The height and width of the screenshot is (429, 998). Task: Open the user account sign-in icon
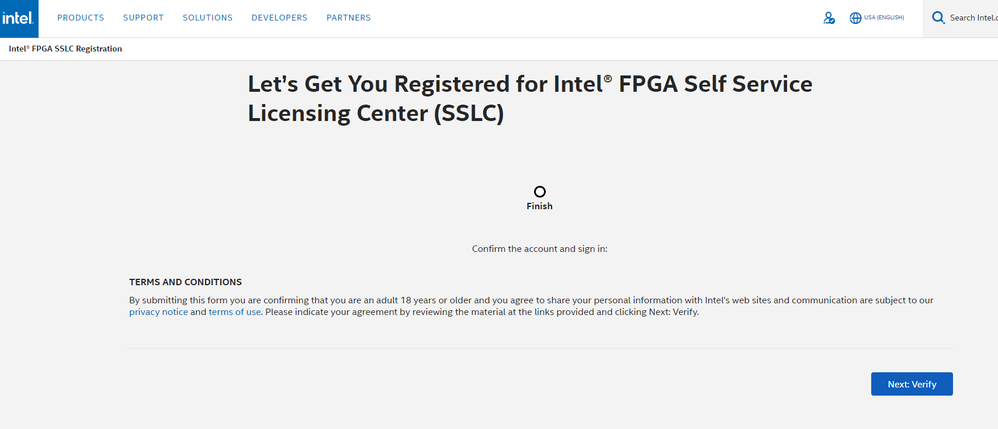(828, 18)
